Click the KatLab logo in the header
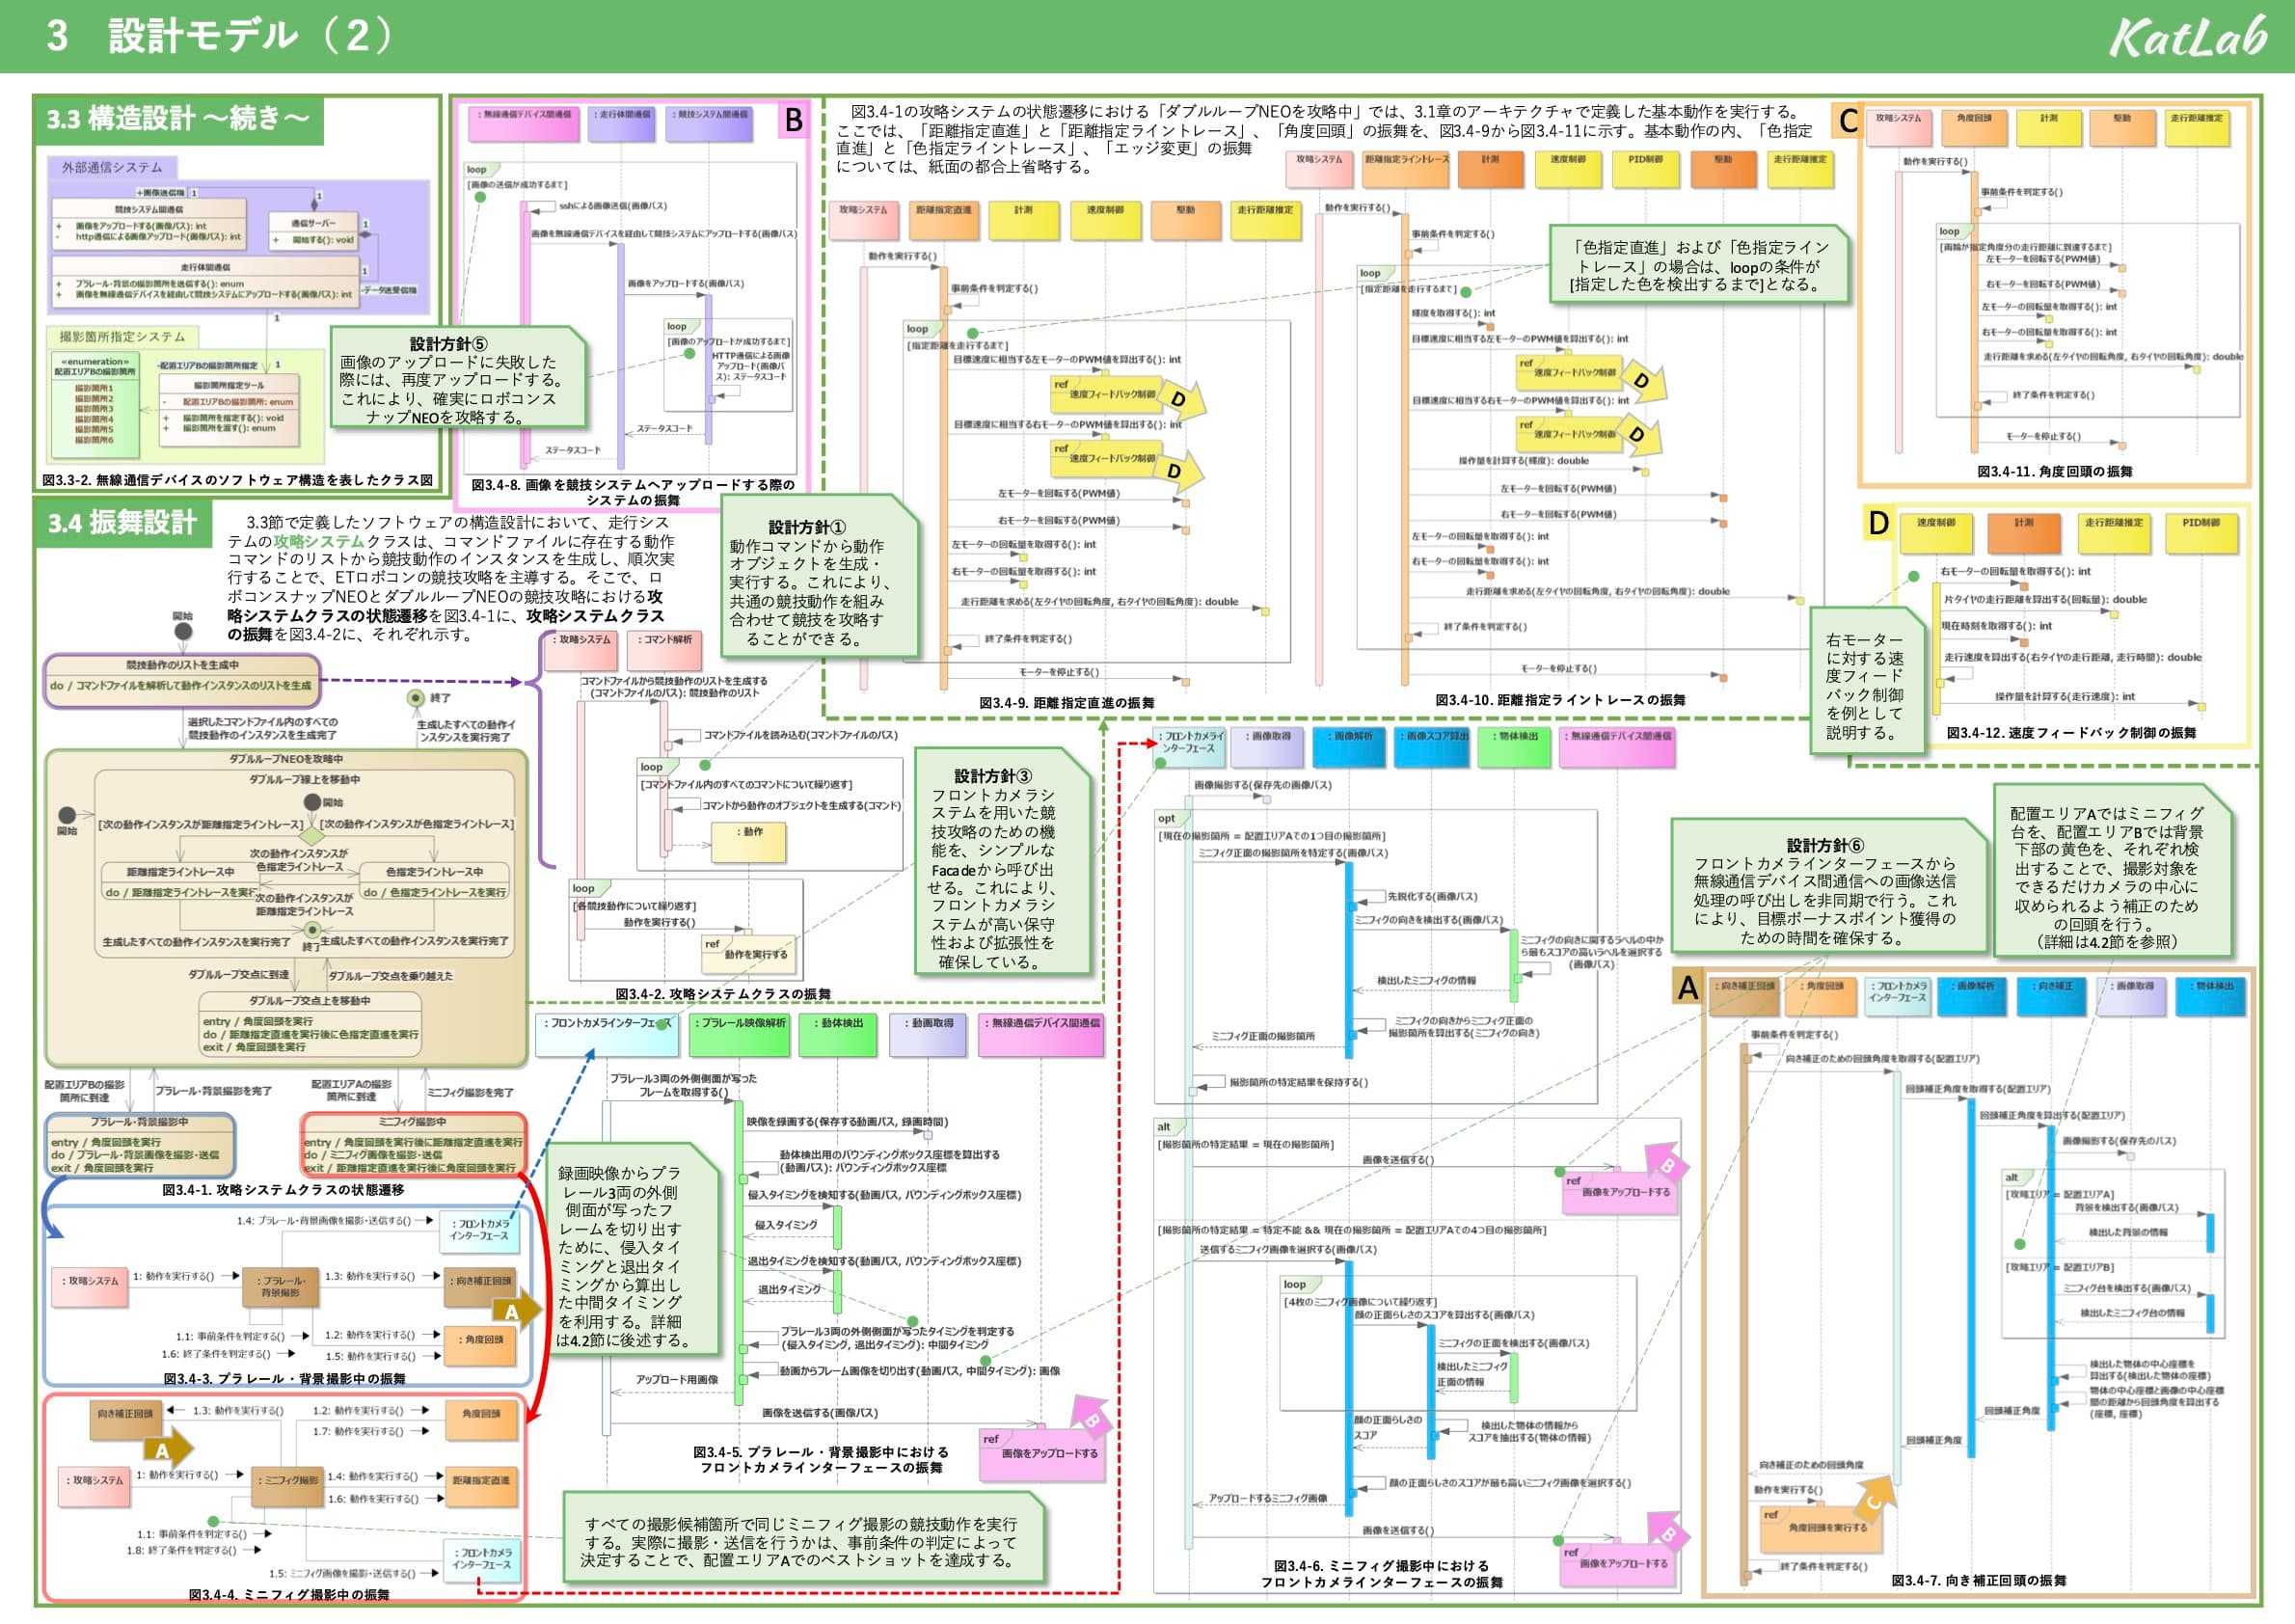 2188,36
